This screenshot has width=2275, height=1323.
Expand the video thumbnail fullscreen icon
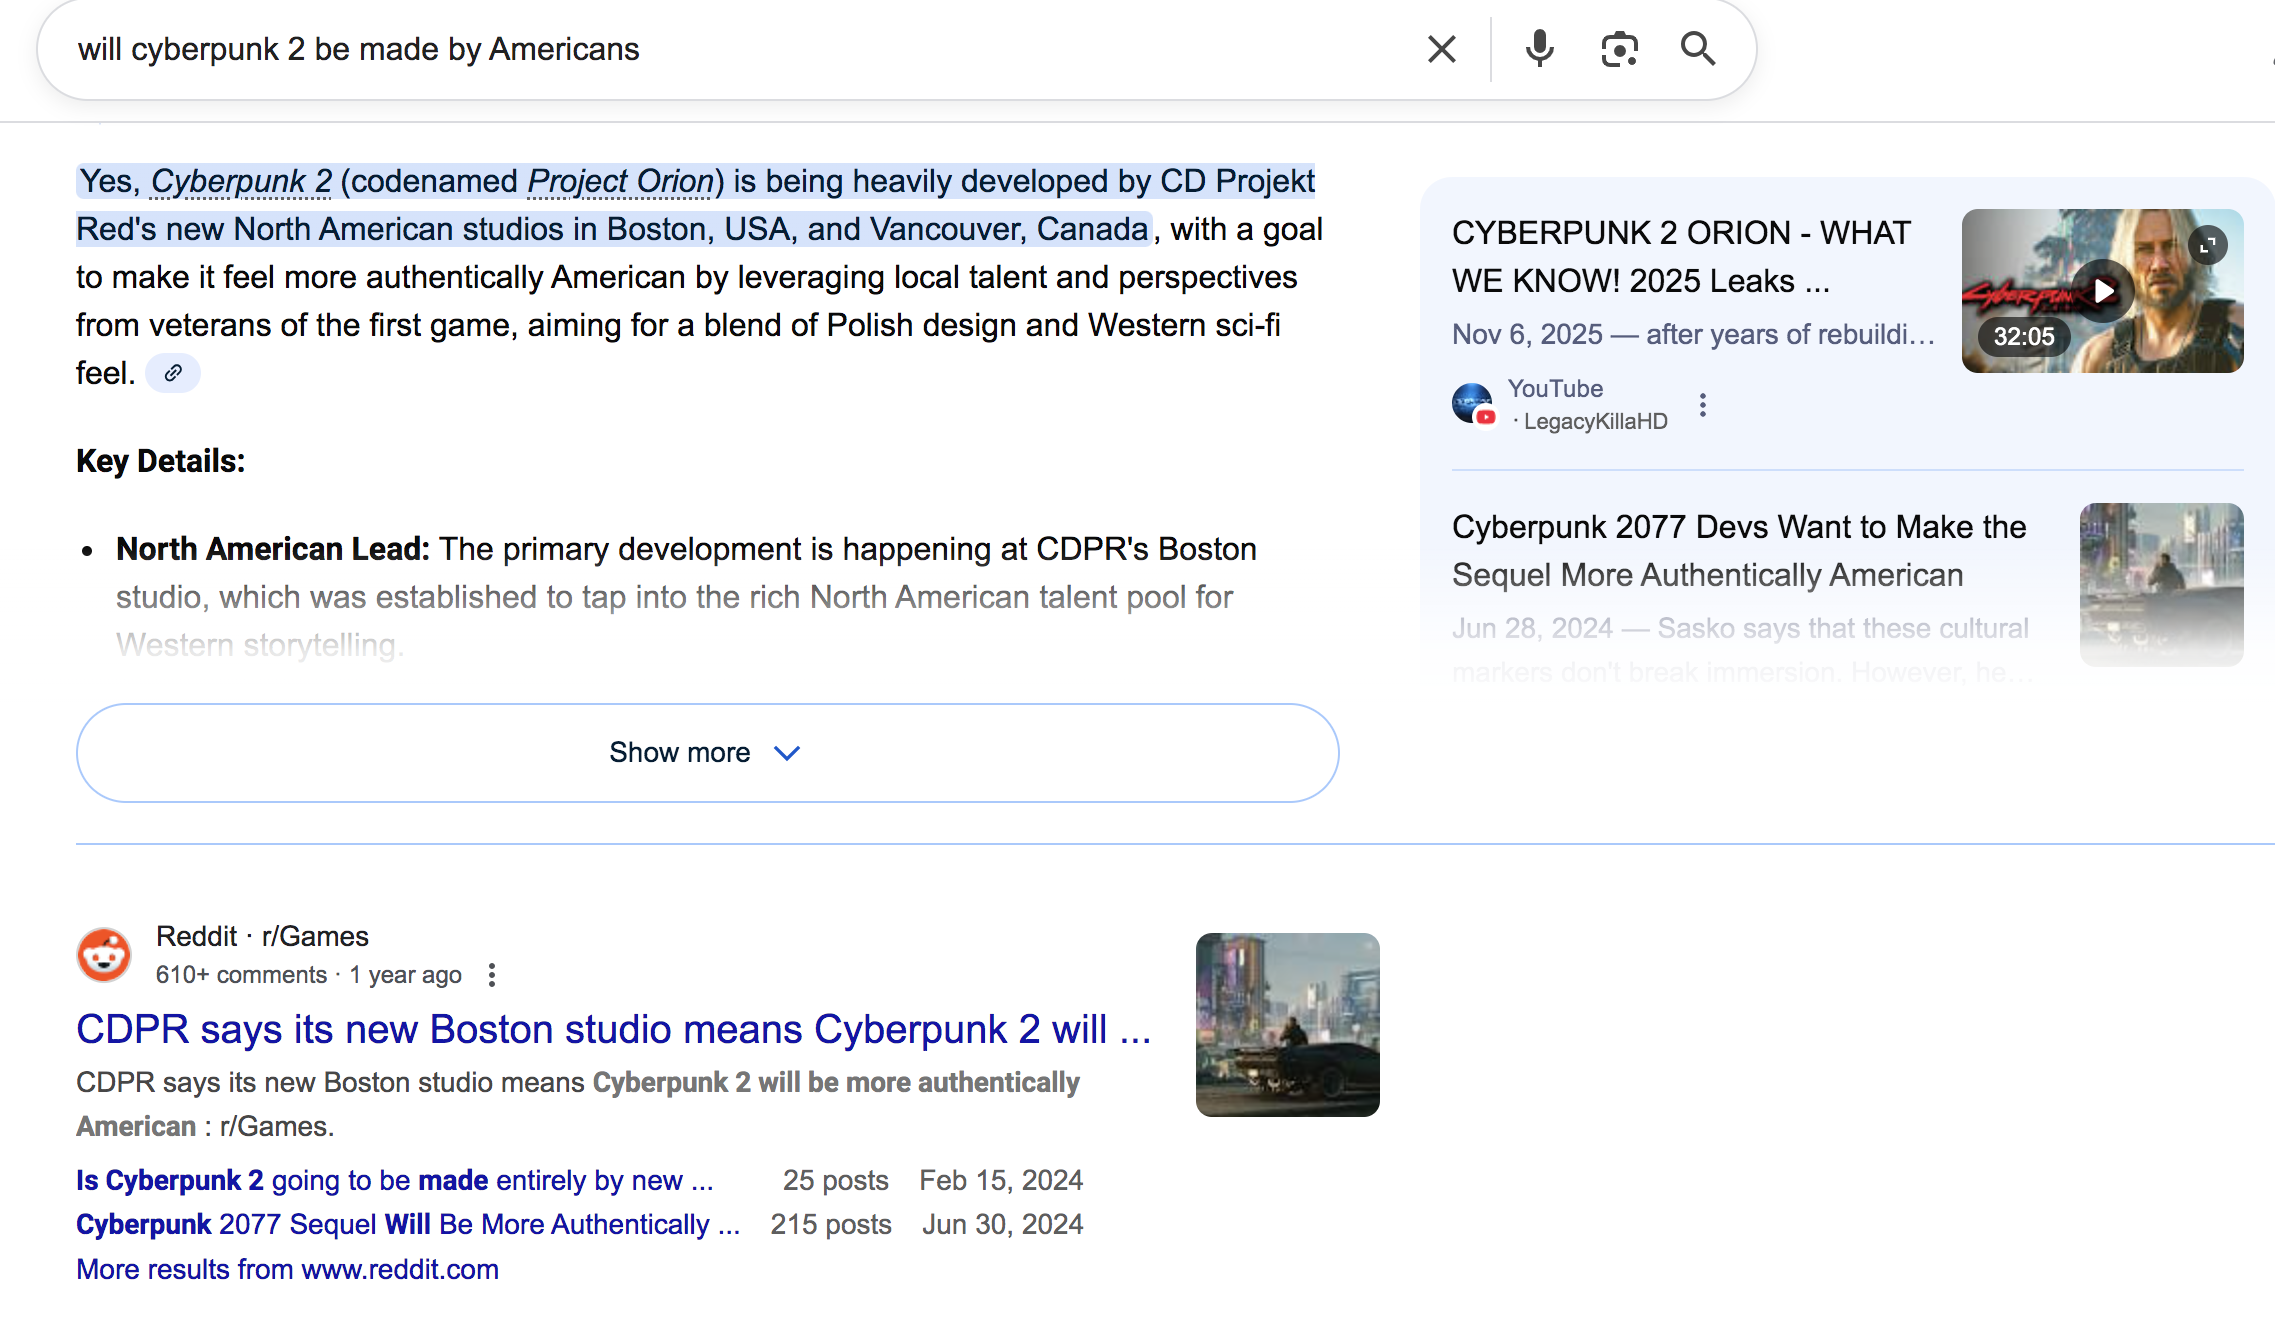[x=2207, y=245]
